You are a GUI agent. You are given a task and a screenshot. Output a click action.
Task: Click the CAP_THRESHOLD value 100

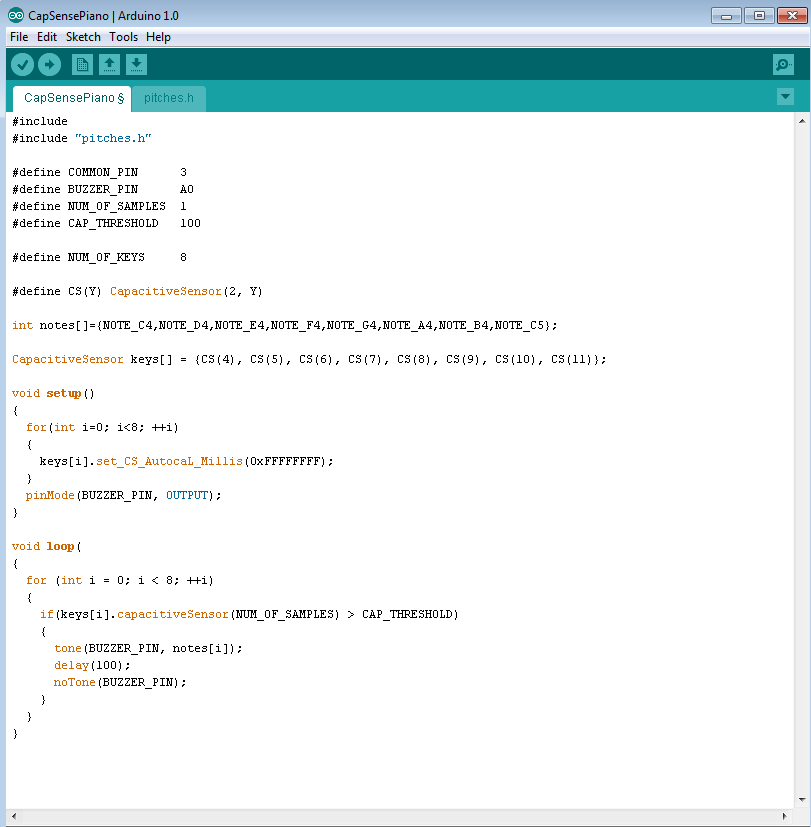[190, 223]
